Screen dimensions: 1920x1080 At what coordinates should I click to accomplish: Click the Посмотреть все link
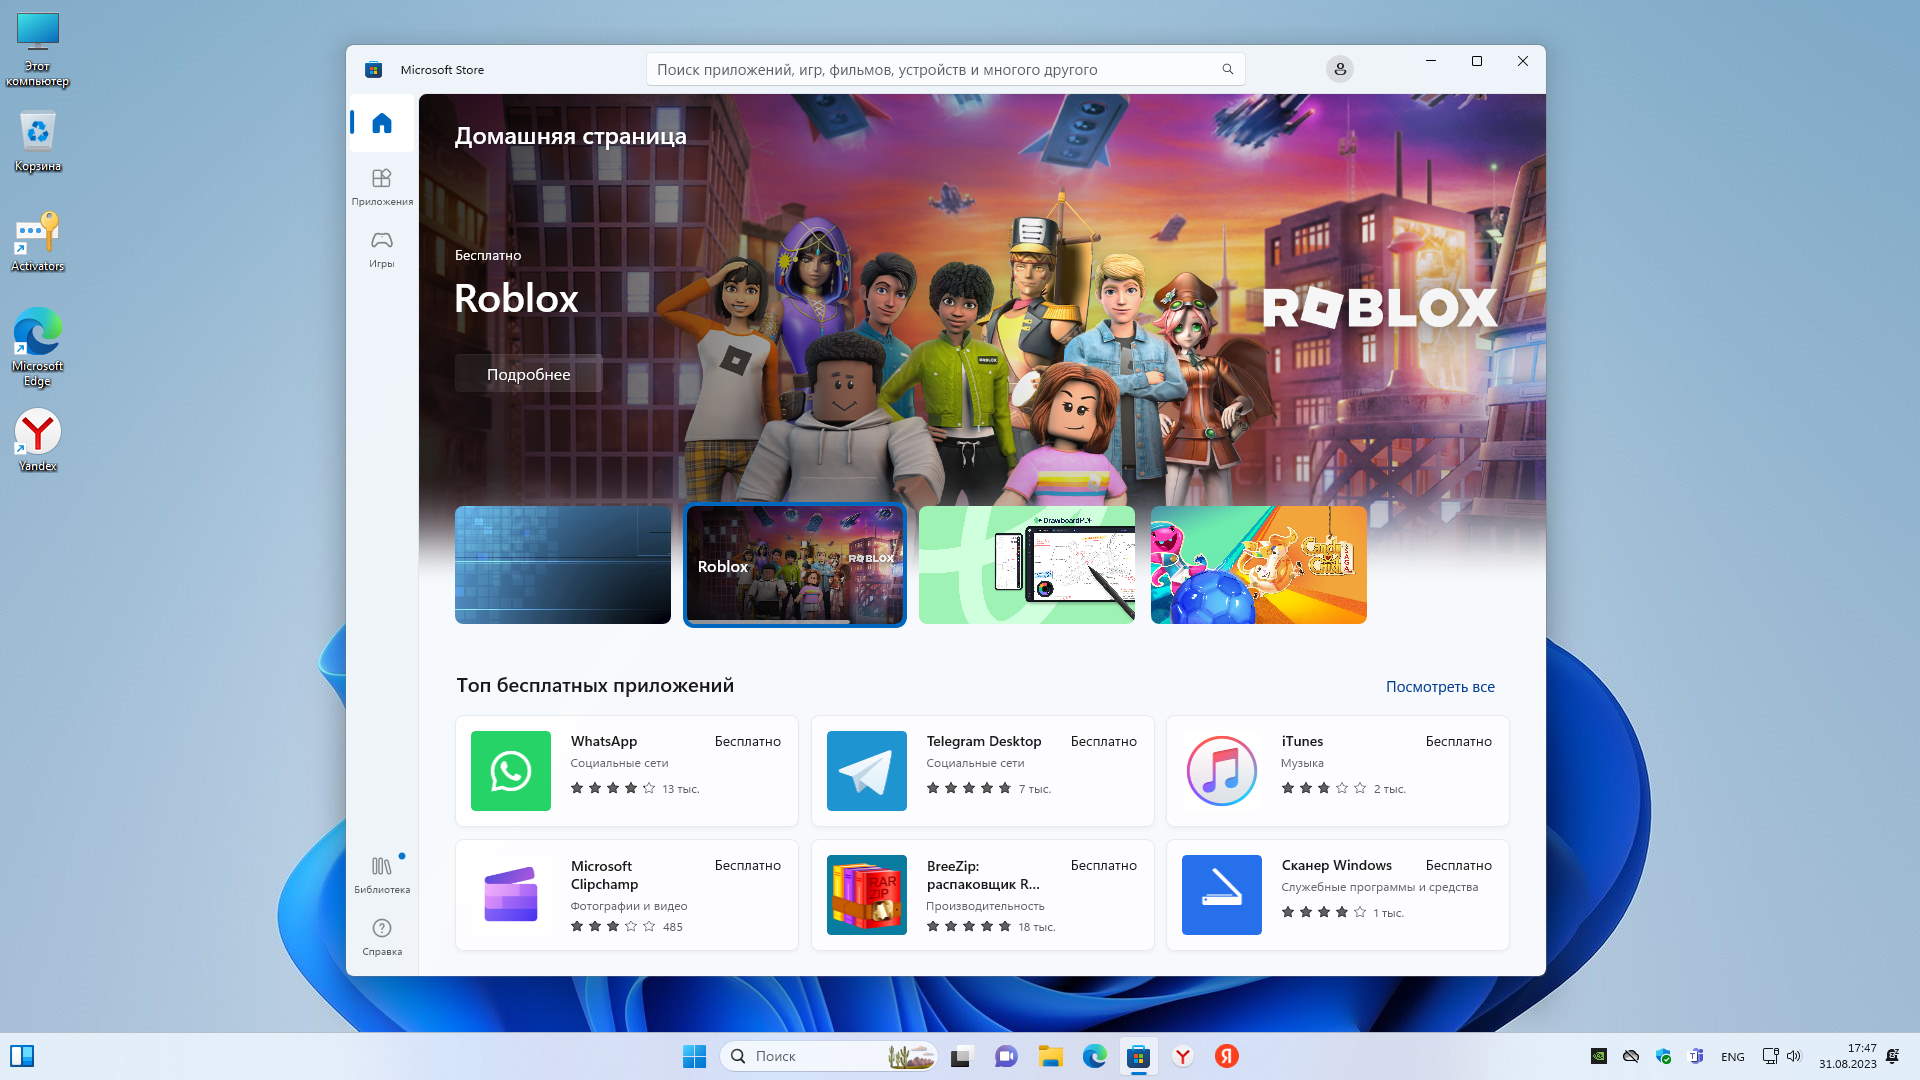click(1439, 686)
